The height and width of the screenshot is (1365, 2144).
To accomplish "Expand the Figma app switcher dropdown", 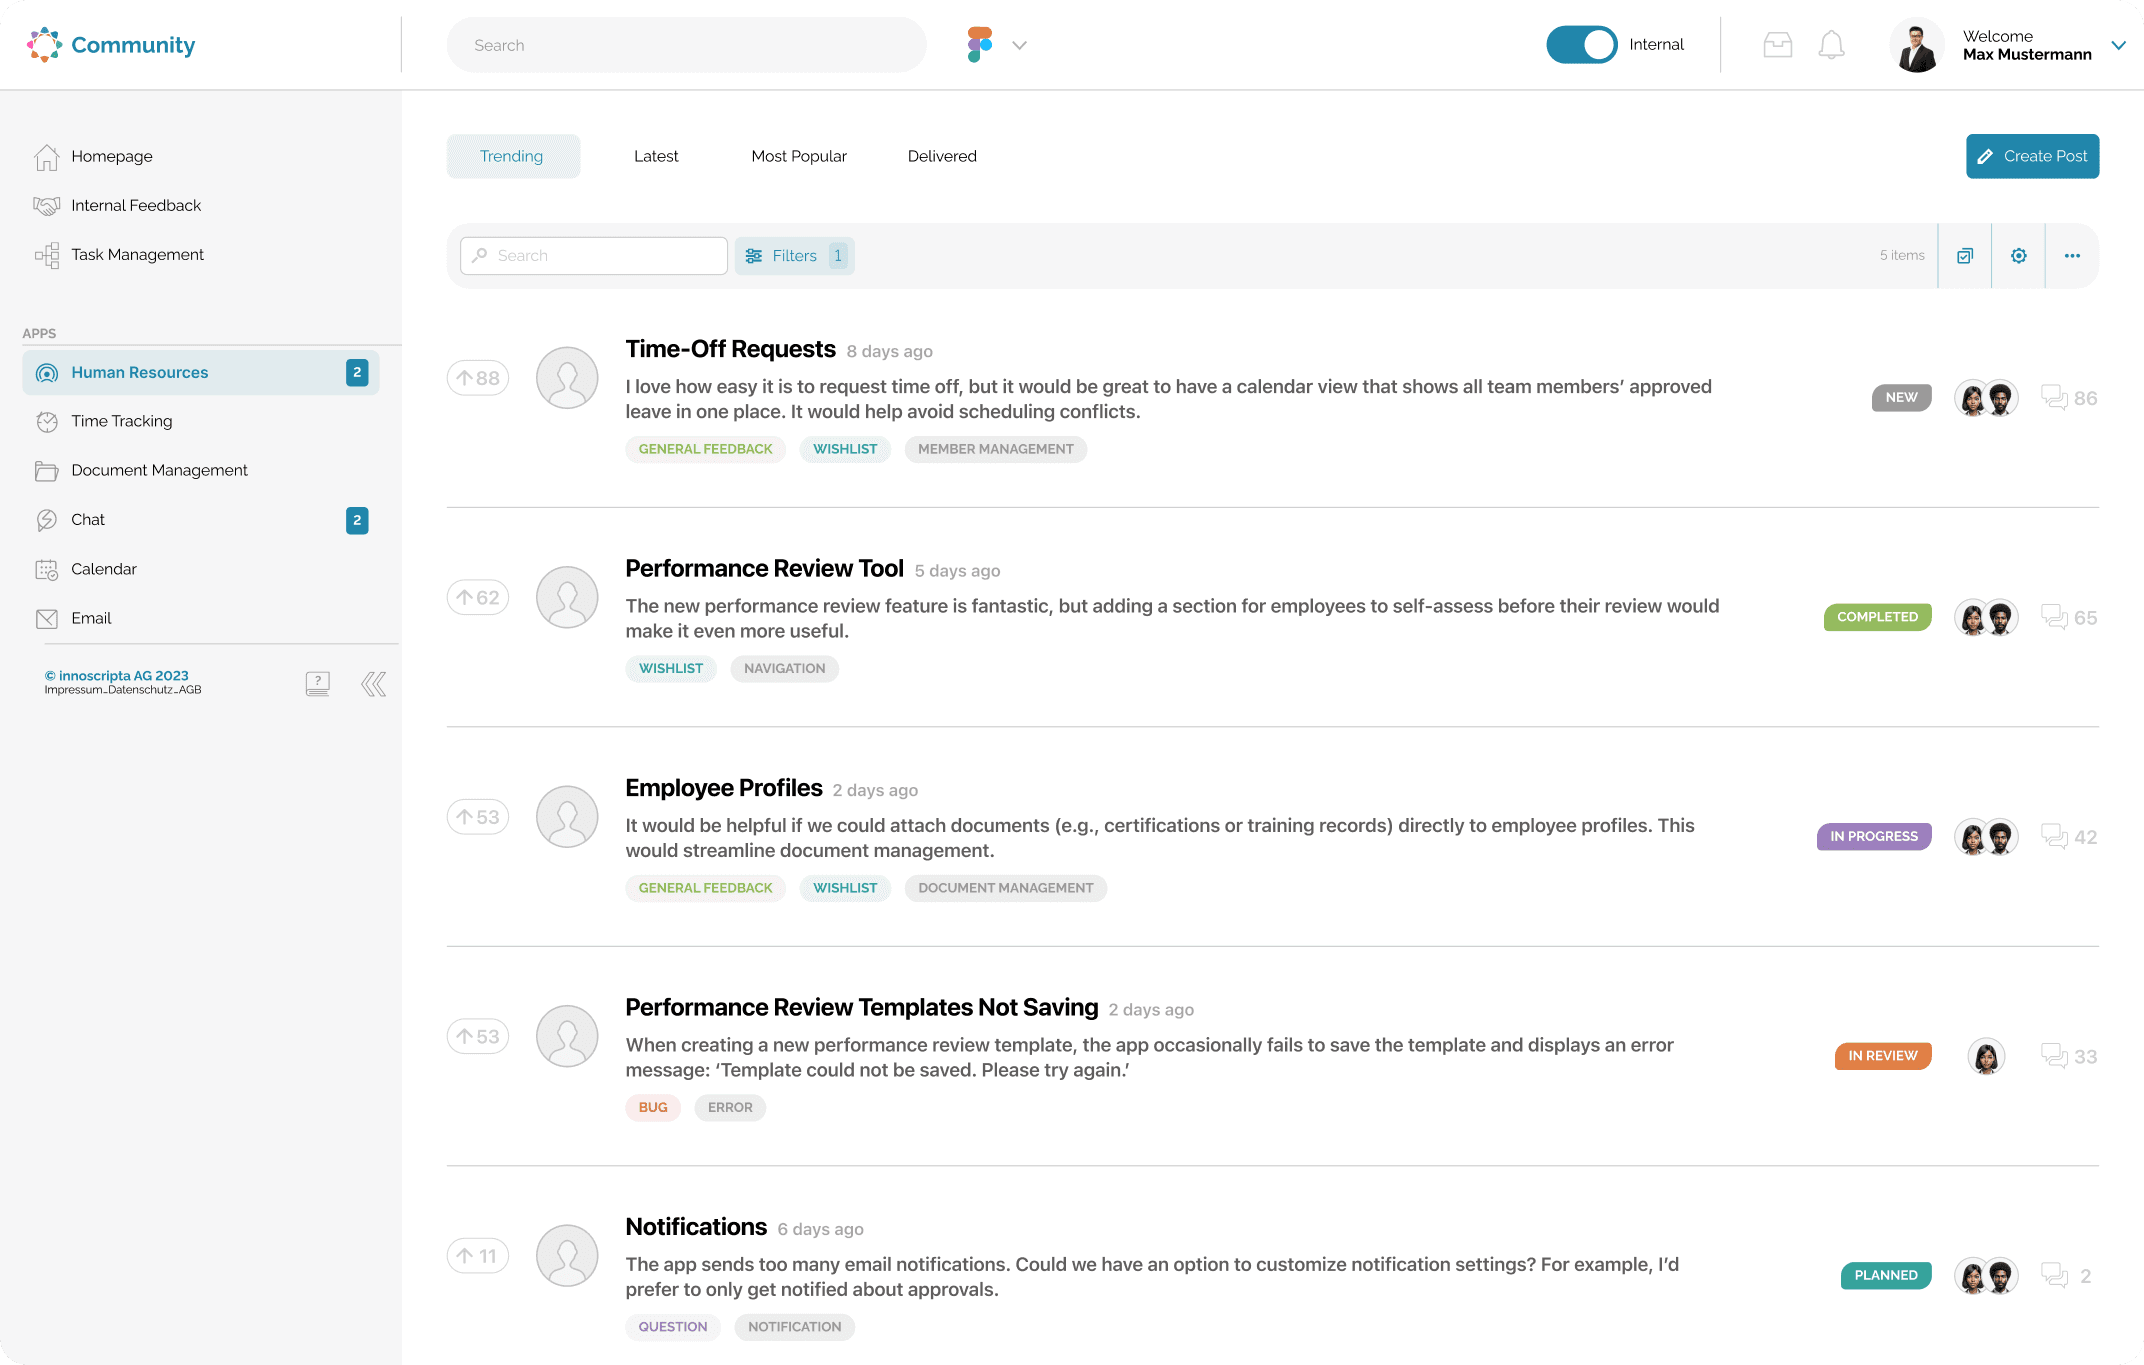I will [1019, 45].
